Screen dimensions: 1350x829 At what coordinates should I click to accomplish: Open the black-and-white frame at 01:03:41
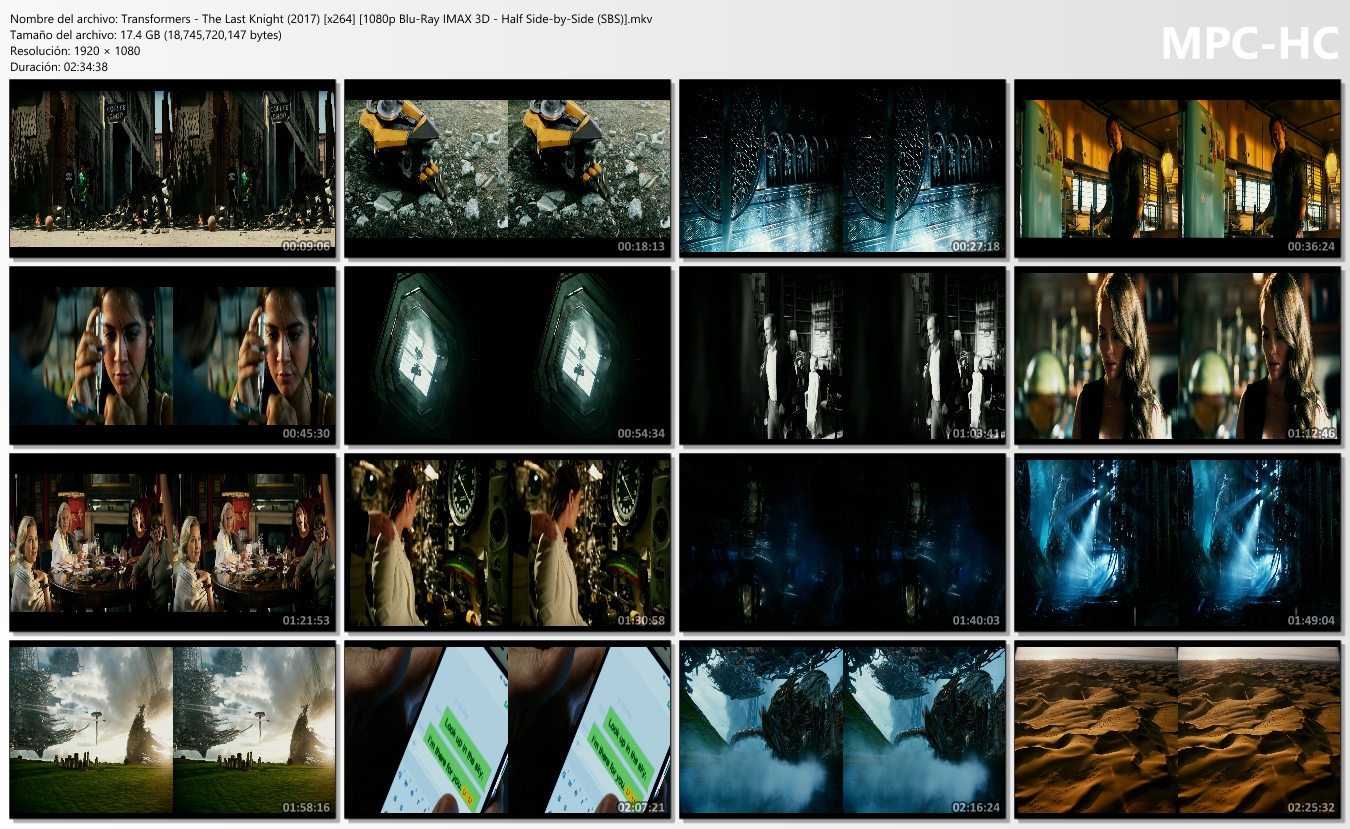[842, 355]
